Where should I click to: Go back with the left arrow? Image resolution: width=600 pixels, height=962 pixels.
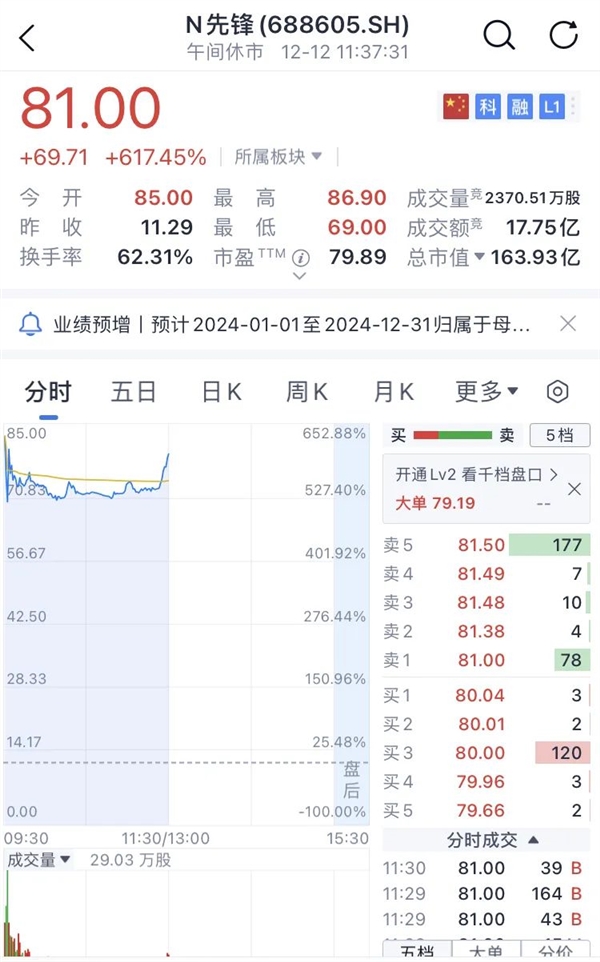[26, 36]
